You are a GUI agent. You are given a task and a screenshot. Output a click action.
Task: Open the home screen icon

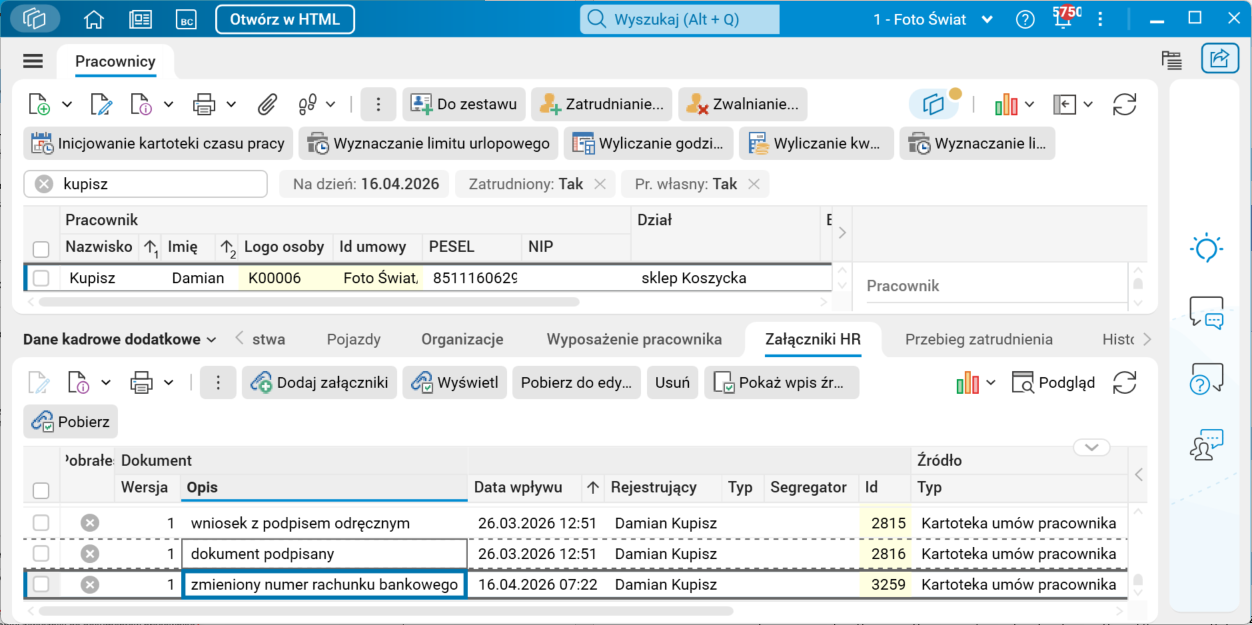[94, 19]
